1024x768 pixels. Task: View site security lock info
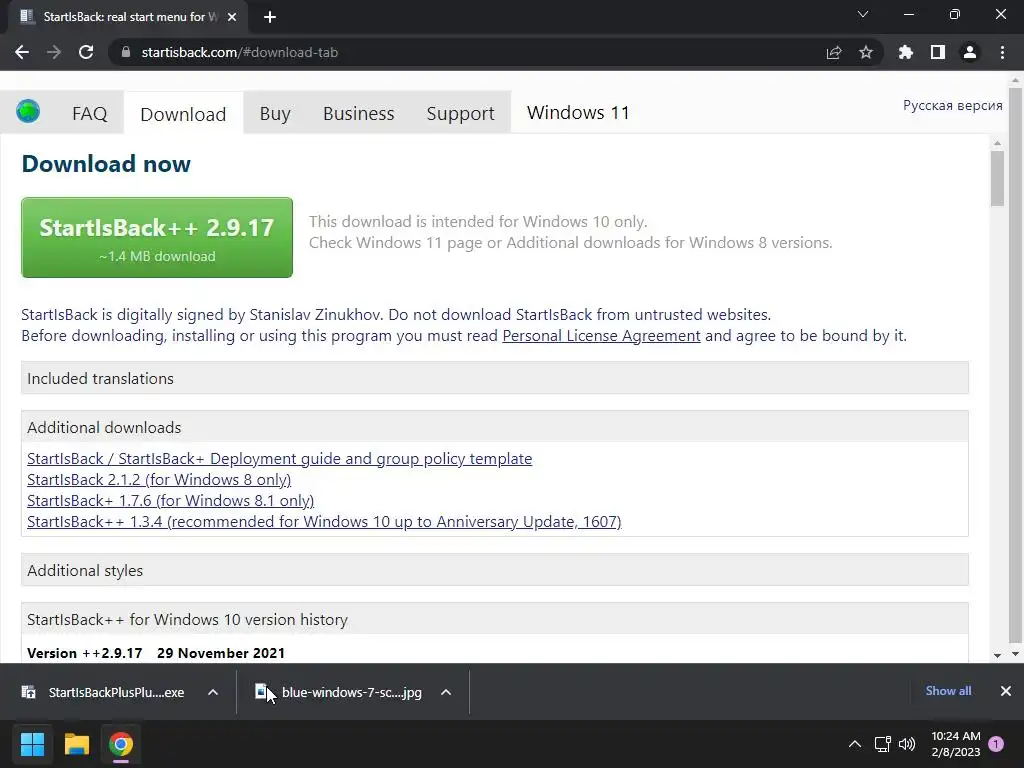[126, 52]
